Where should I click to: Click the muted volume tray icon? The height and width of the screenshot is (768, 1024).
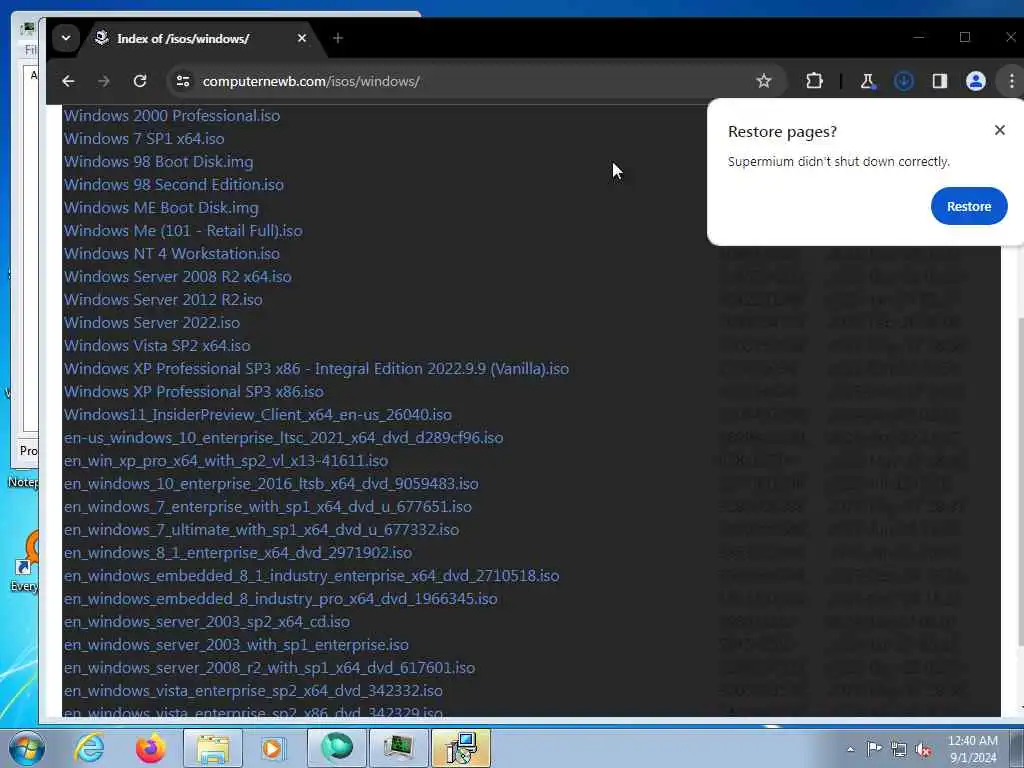tap(923, 750)
